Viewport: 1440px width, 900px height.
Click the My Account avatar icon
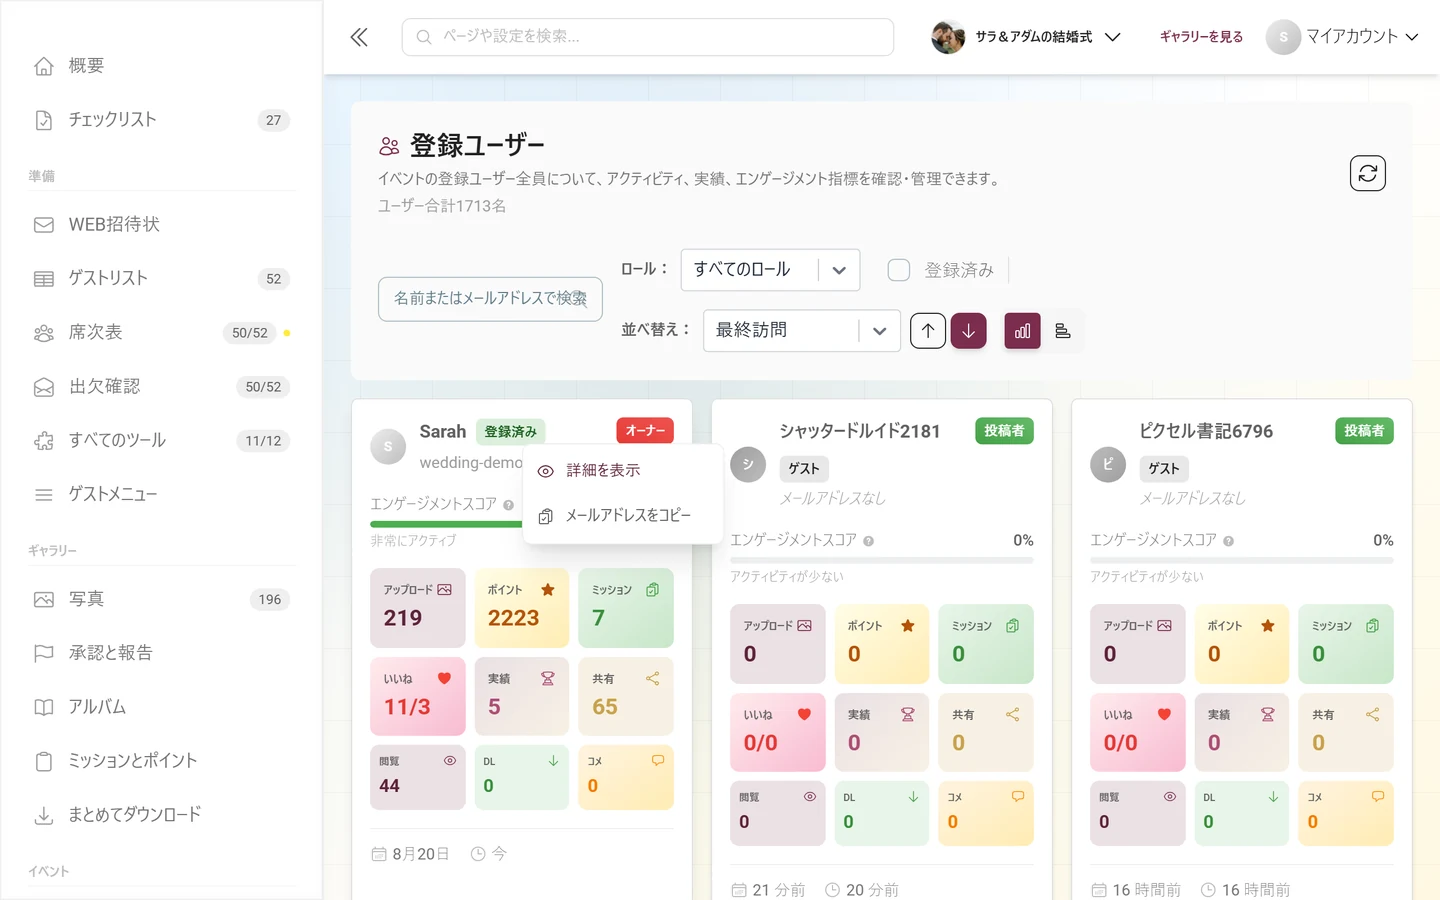point(1283,37)
